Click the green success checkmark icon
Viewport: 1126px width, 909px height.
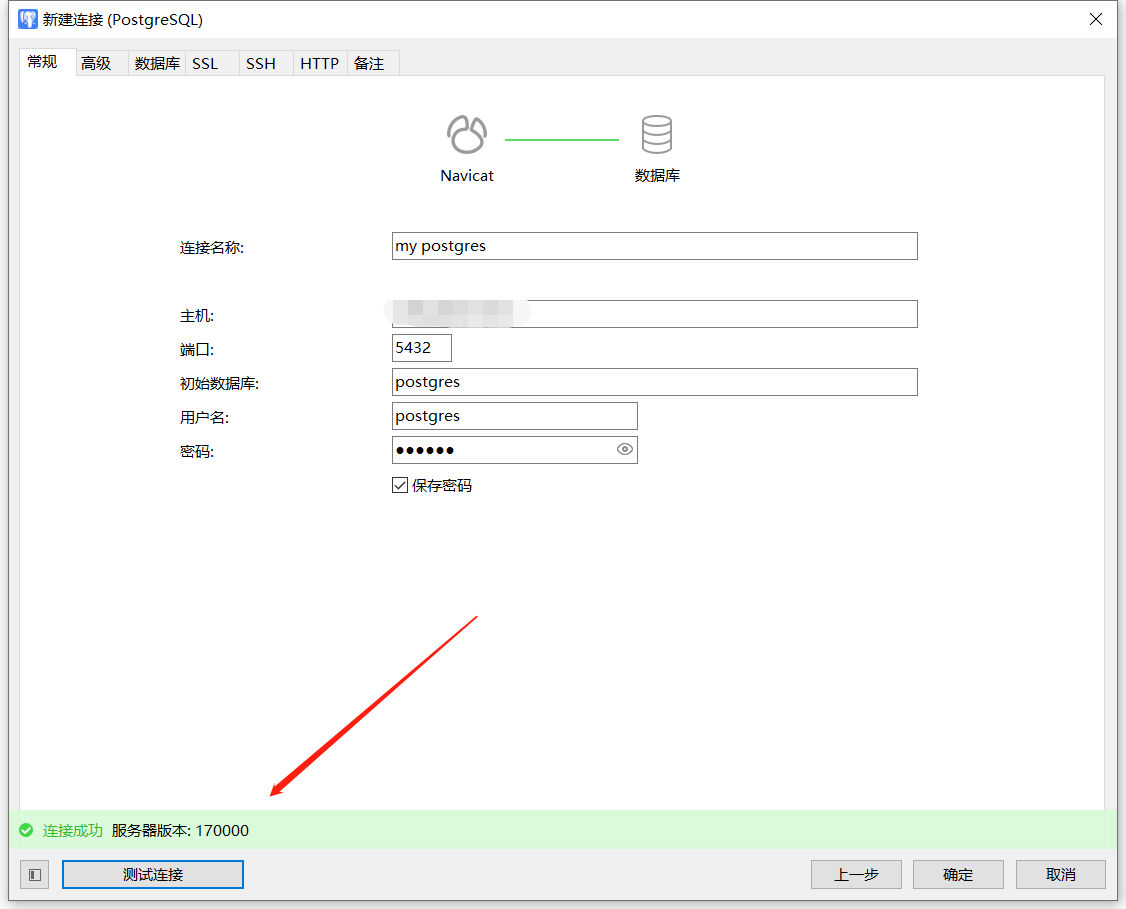click(26, 831)
